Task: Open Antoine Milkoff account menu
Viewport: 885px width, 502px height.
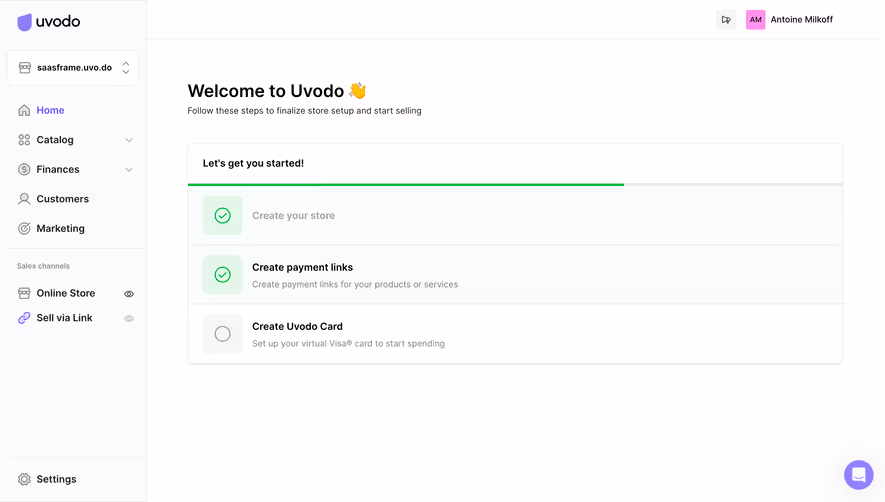Action: tap(801, 20)
